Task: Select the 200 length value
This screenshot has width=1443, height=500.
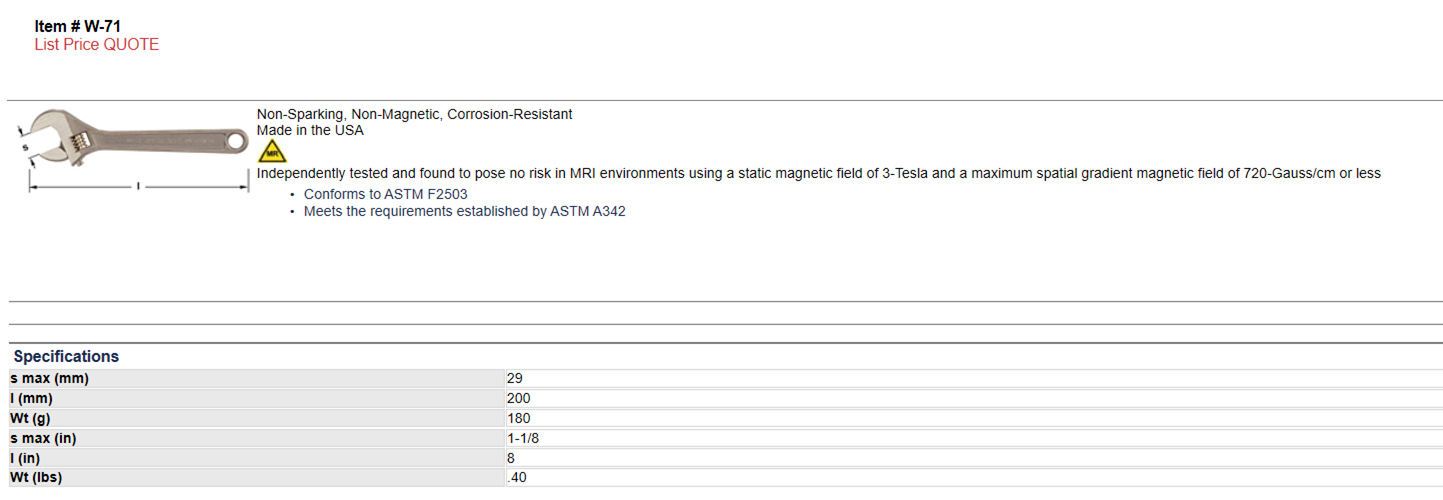Action: coord(519,398)
